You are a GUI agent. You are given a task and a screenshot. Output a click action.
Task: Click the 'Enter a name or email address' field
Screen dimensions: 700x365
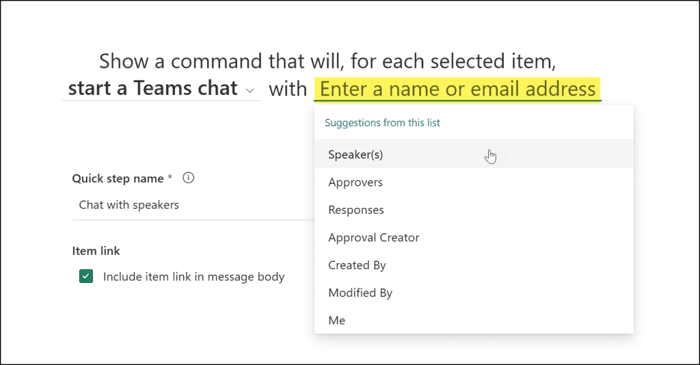458,89
